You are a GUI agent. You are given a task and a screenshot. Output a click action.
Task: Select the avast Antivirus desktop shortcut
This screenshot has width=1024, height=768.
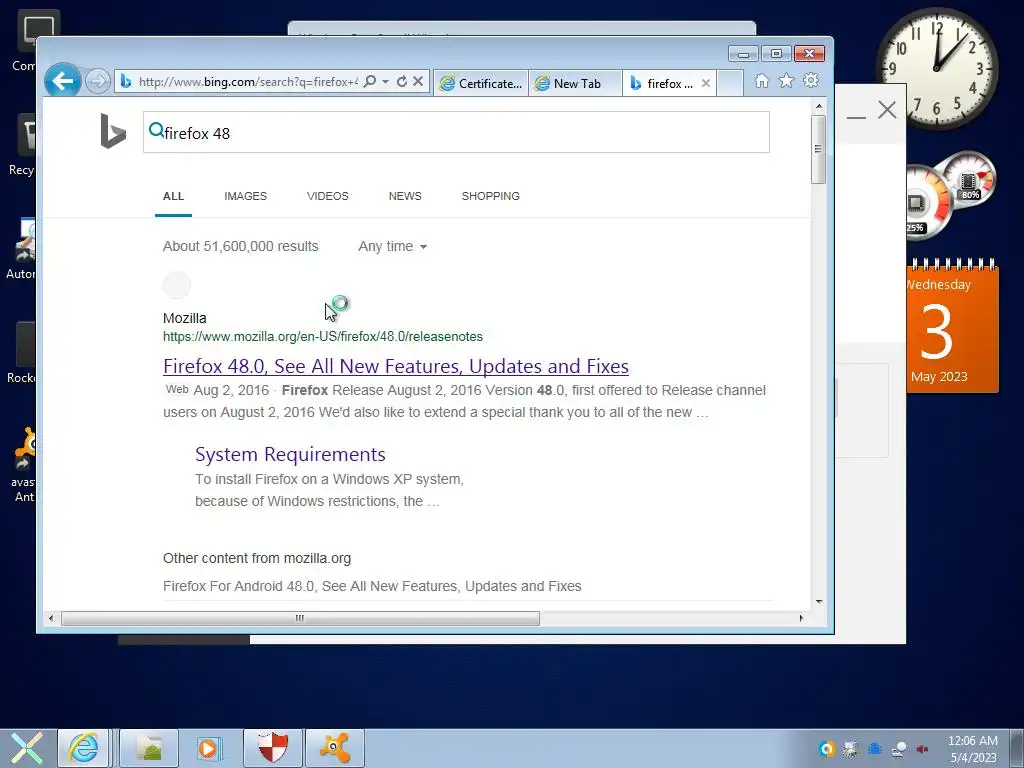click(24, 464)
